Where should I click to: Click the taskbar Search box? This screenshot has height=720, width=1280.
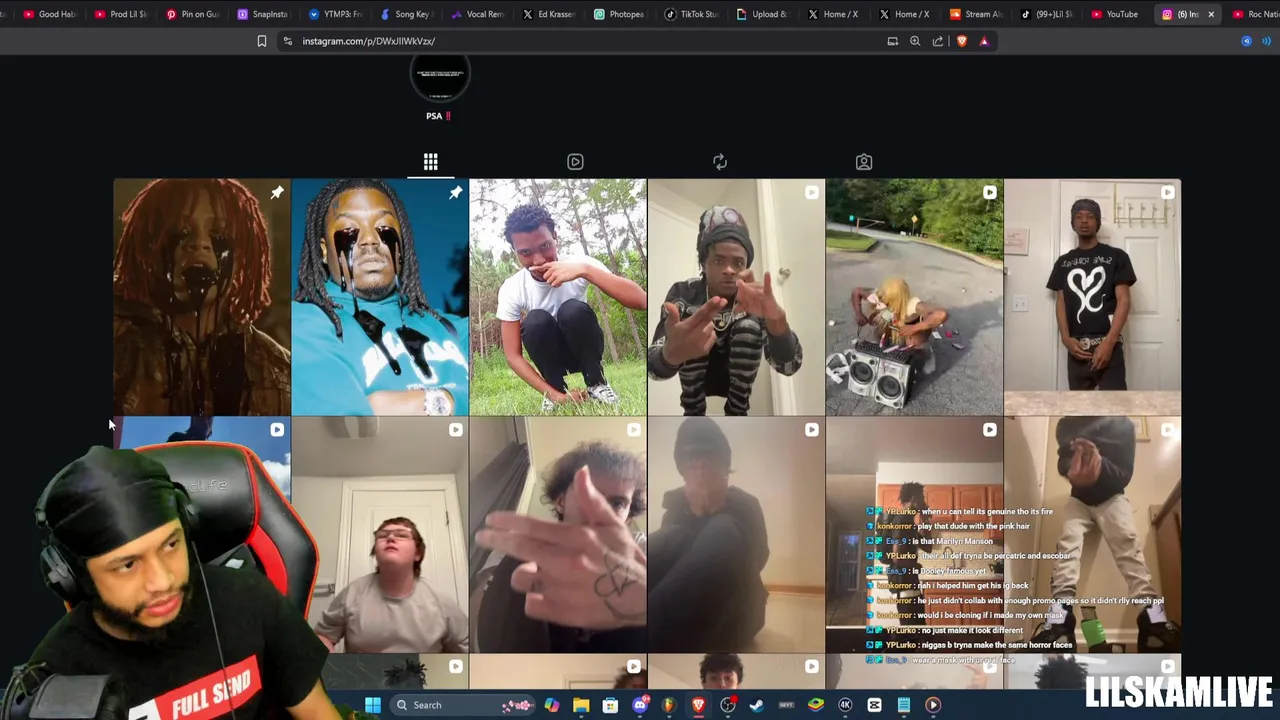(x=464, y=705)
